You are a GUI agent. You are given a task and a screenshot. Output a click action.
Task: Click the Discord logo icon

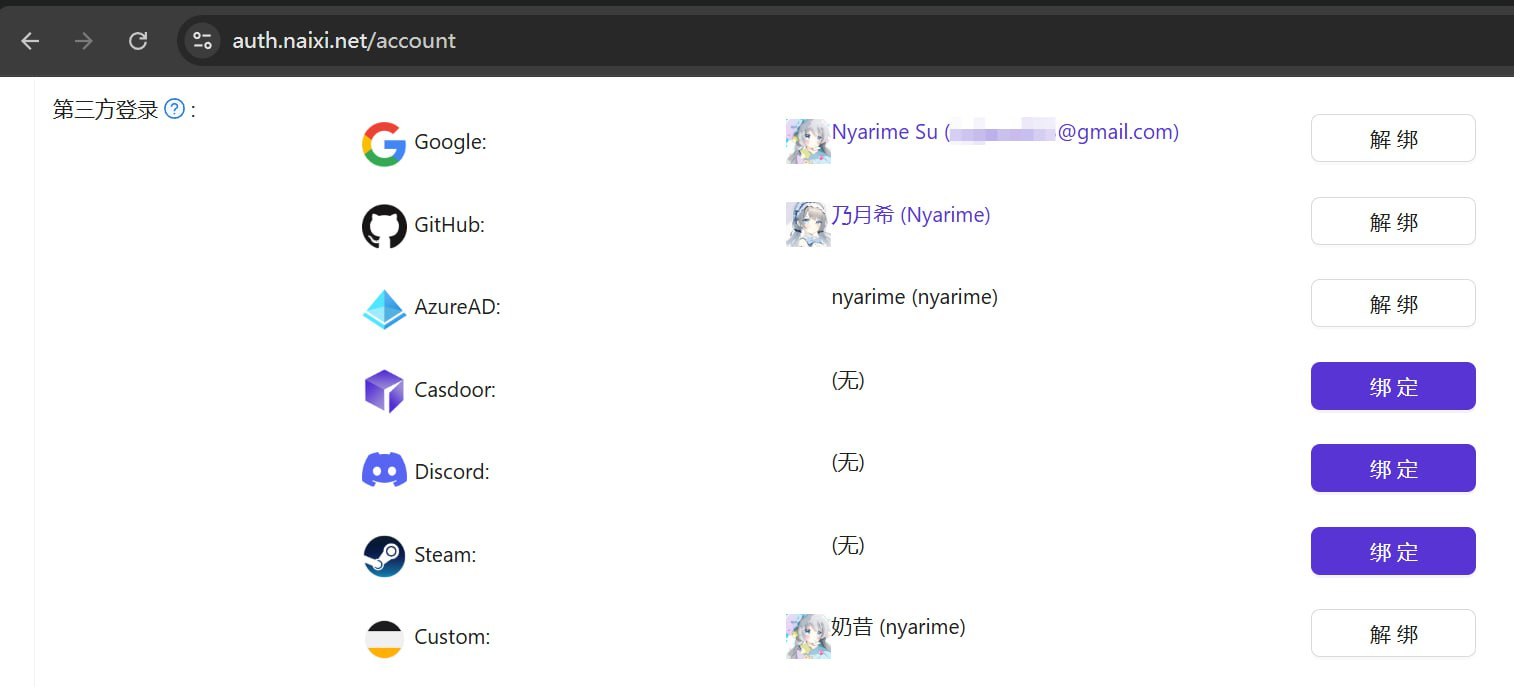tap(383, 471)
